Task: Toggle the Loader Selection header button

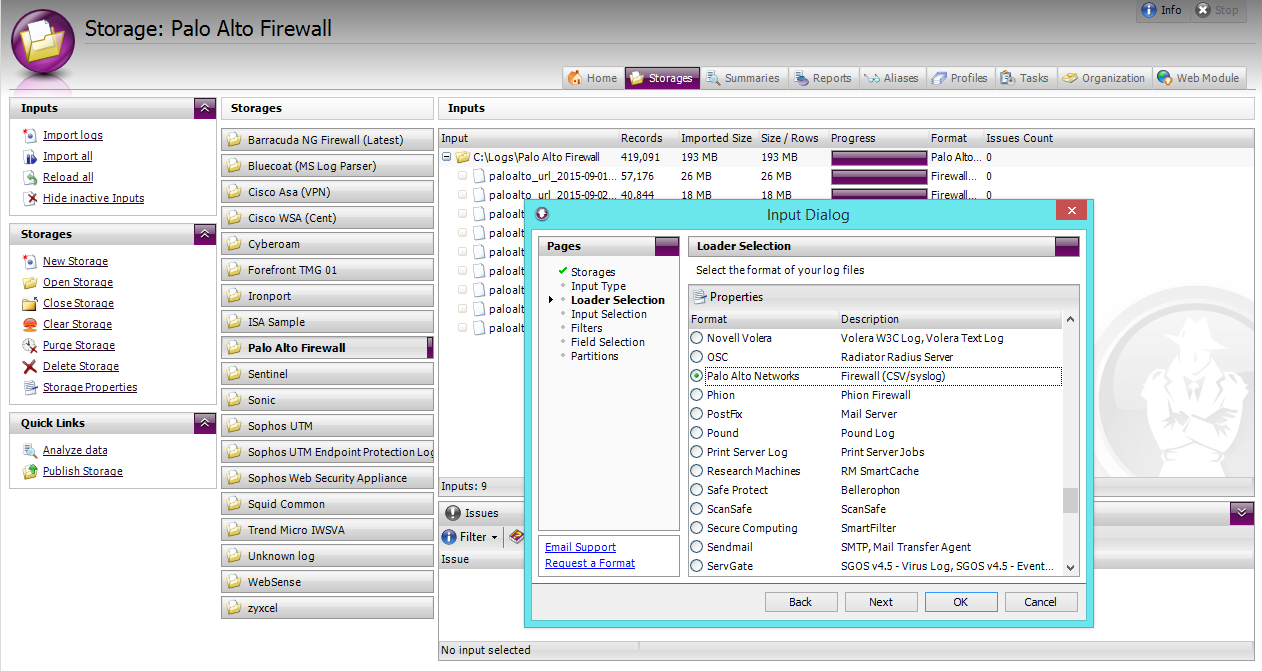Action: click(1067, 246)
